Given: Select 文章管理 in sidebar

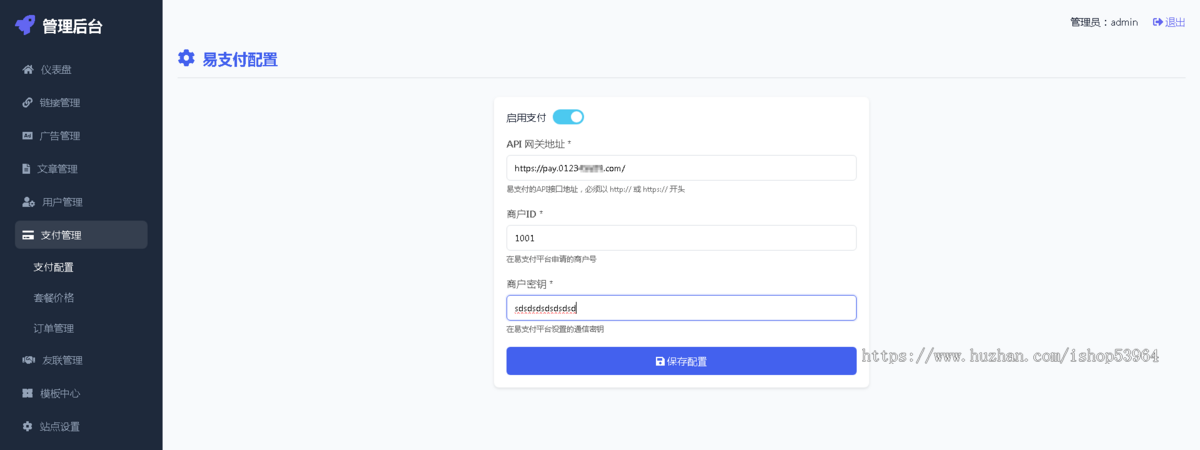Looking at the screenshot, I should point(81,169).
